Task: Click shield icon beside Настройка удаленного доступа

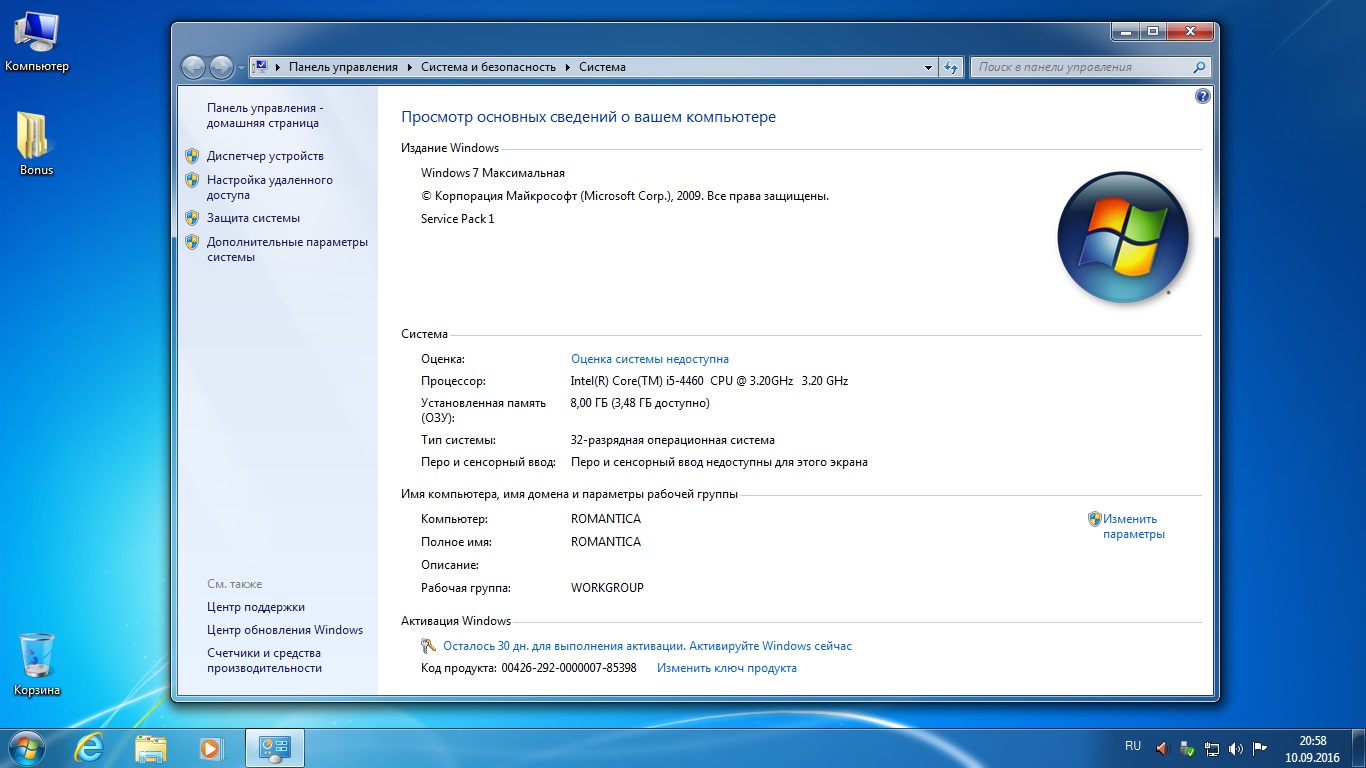Action: (192, 180)
